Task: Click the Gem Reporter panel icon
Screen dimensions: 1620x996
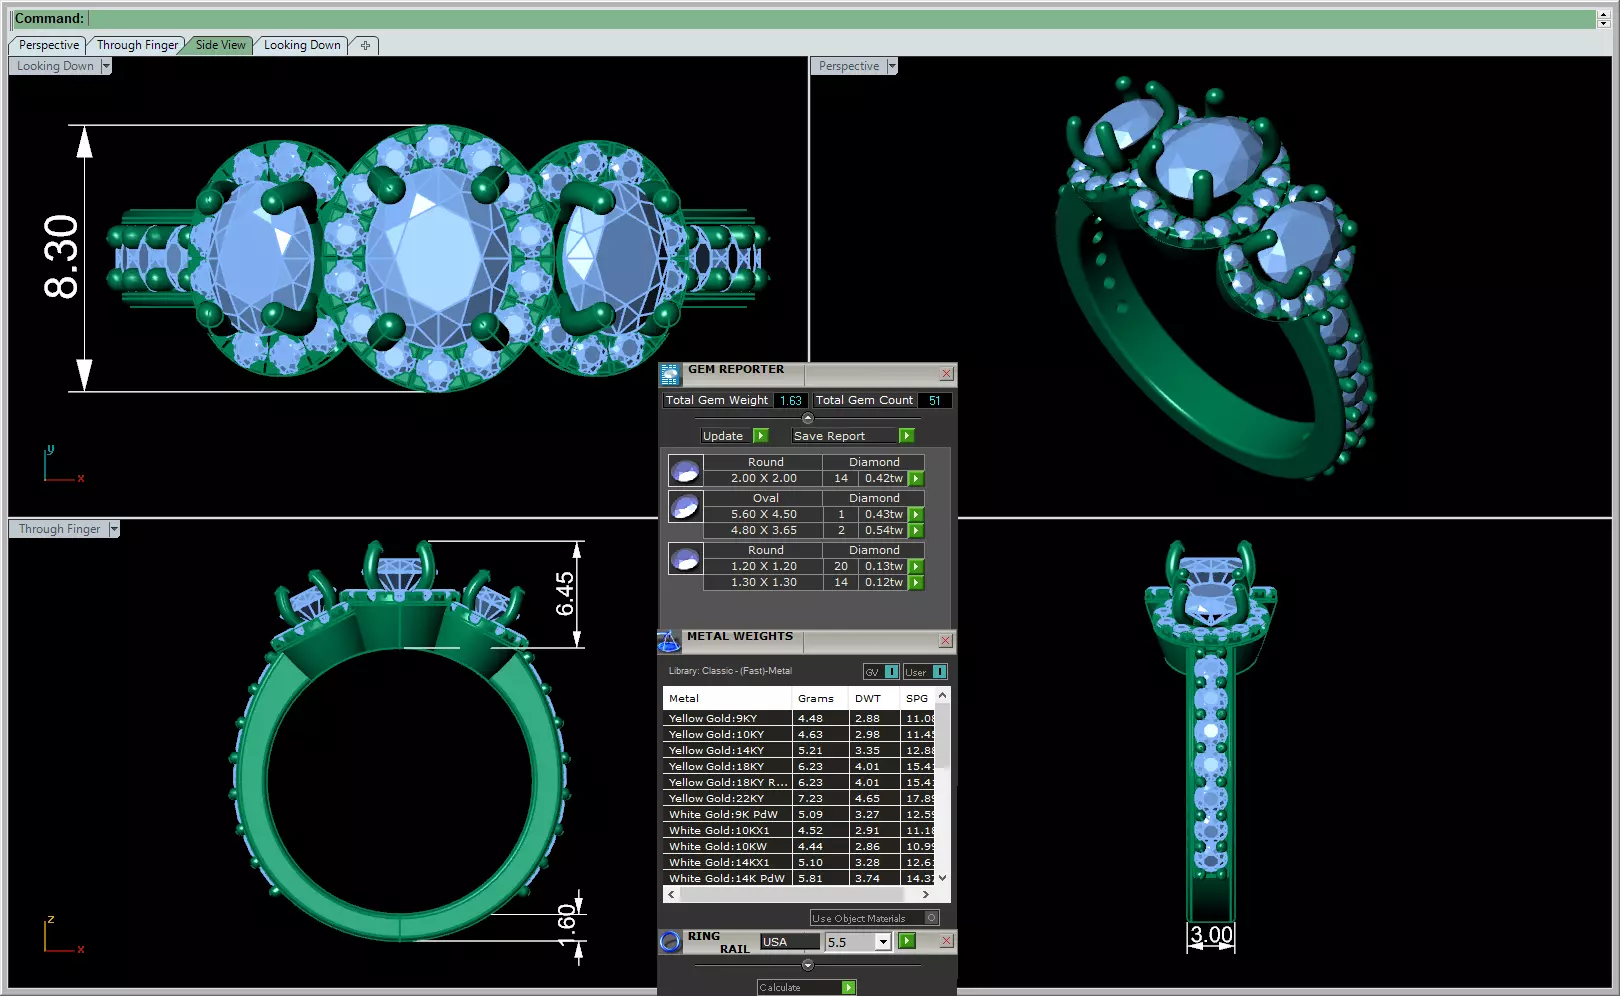Action: coord(670,374)
